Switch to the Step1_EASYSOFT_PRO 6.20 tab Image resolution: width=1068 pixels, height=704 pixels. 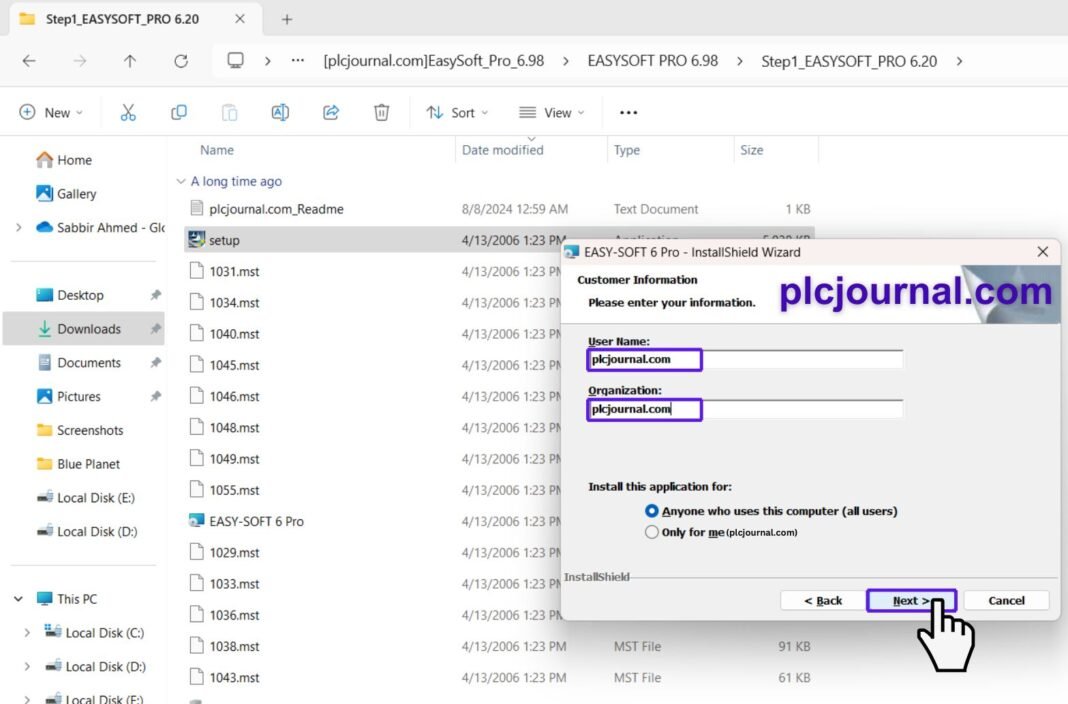point(120,18)
